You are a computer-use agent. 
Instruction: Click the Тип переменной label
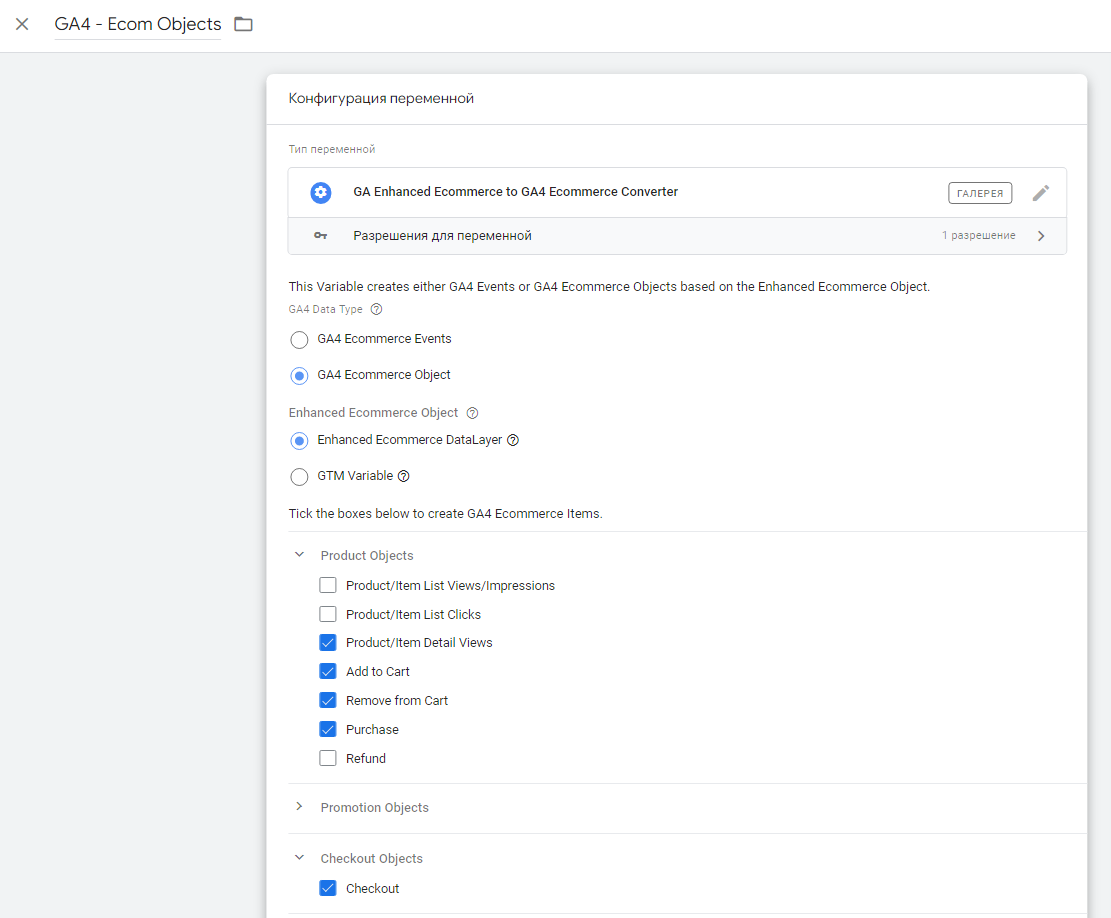click(332, 149)
